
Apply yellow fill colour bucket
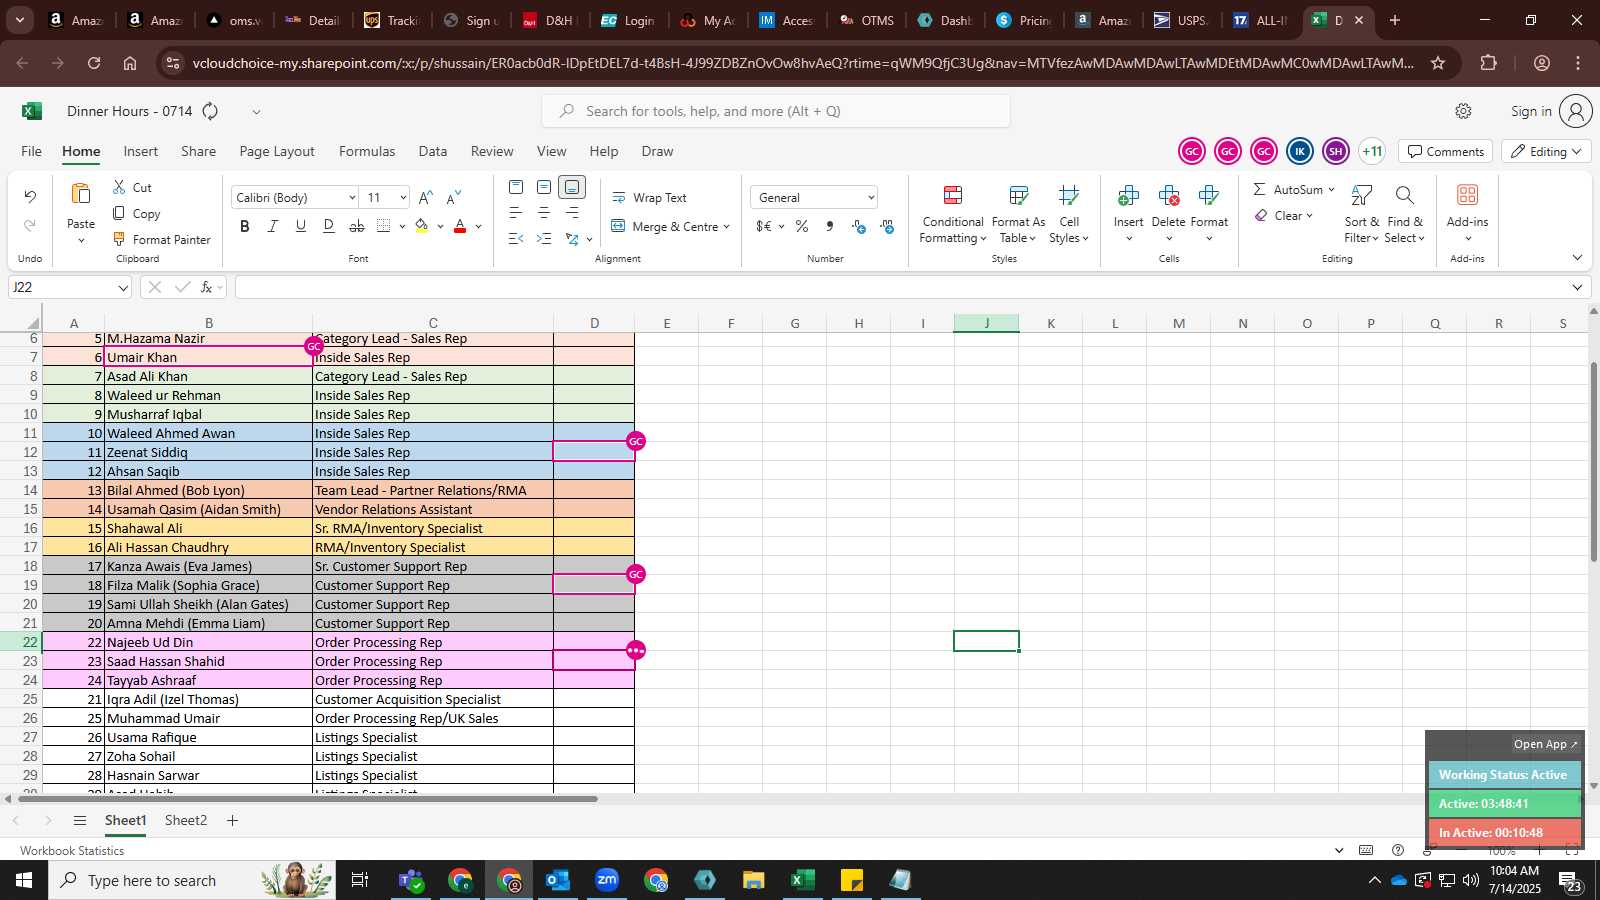(422, 226)
